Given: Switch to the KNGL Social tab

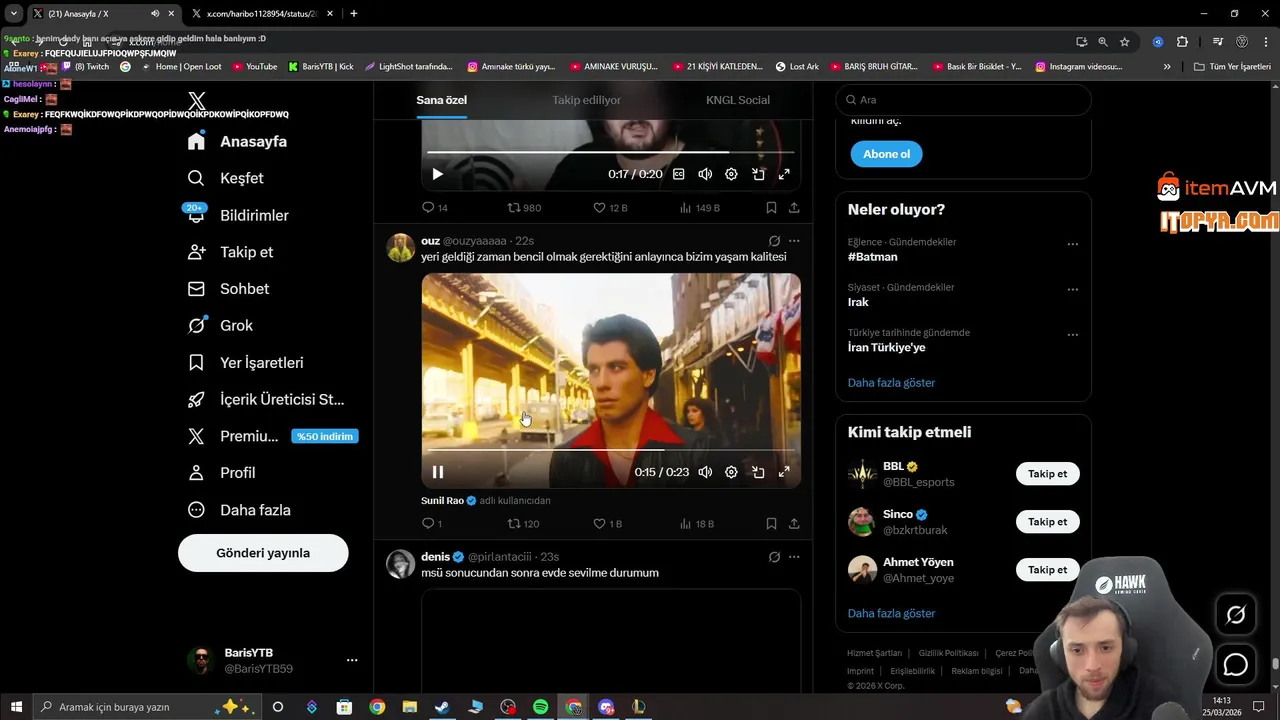Looking at the screenshot, I should point(738,100).
